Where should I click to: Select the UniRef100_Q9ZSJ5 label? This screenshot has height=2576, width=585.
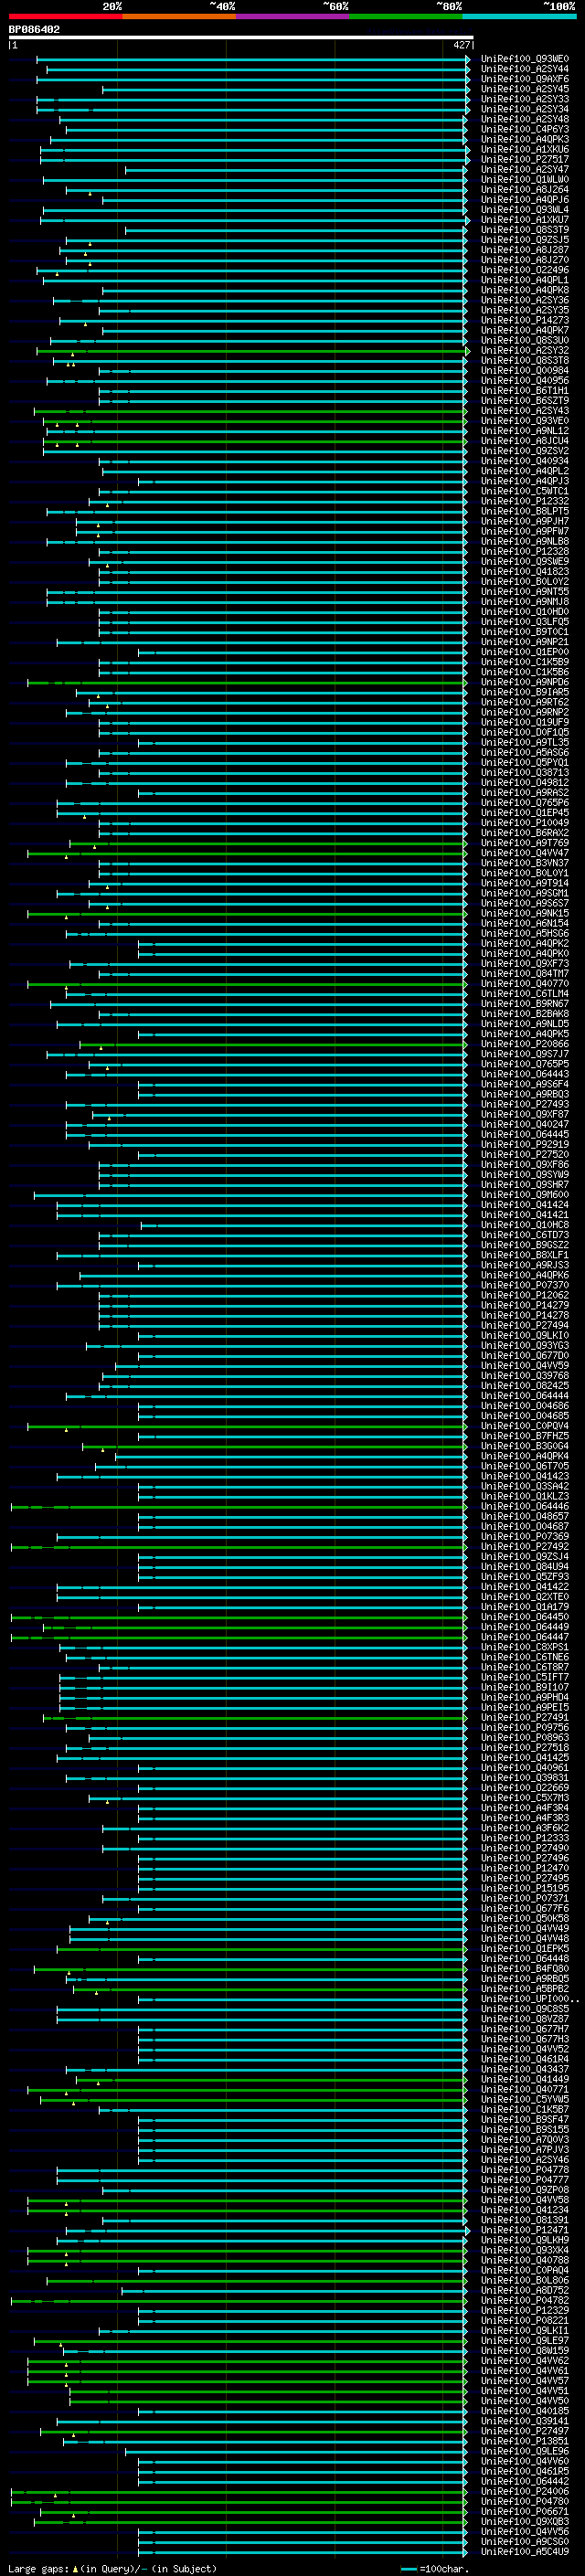525,240
